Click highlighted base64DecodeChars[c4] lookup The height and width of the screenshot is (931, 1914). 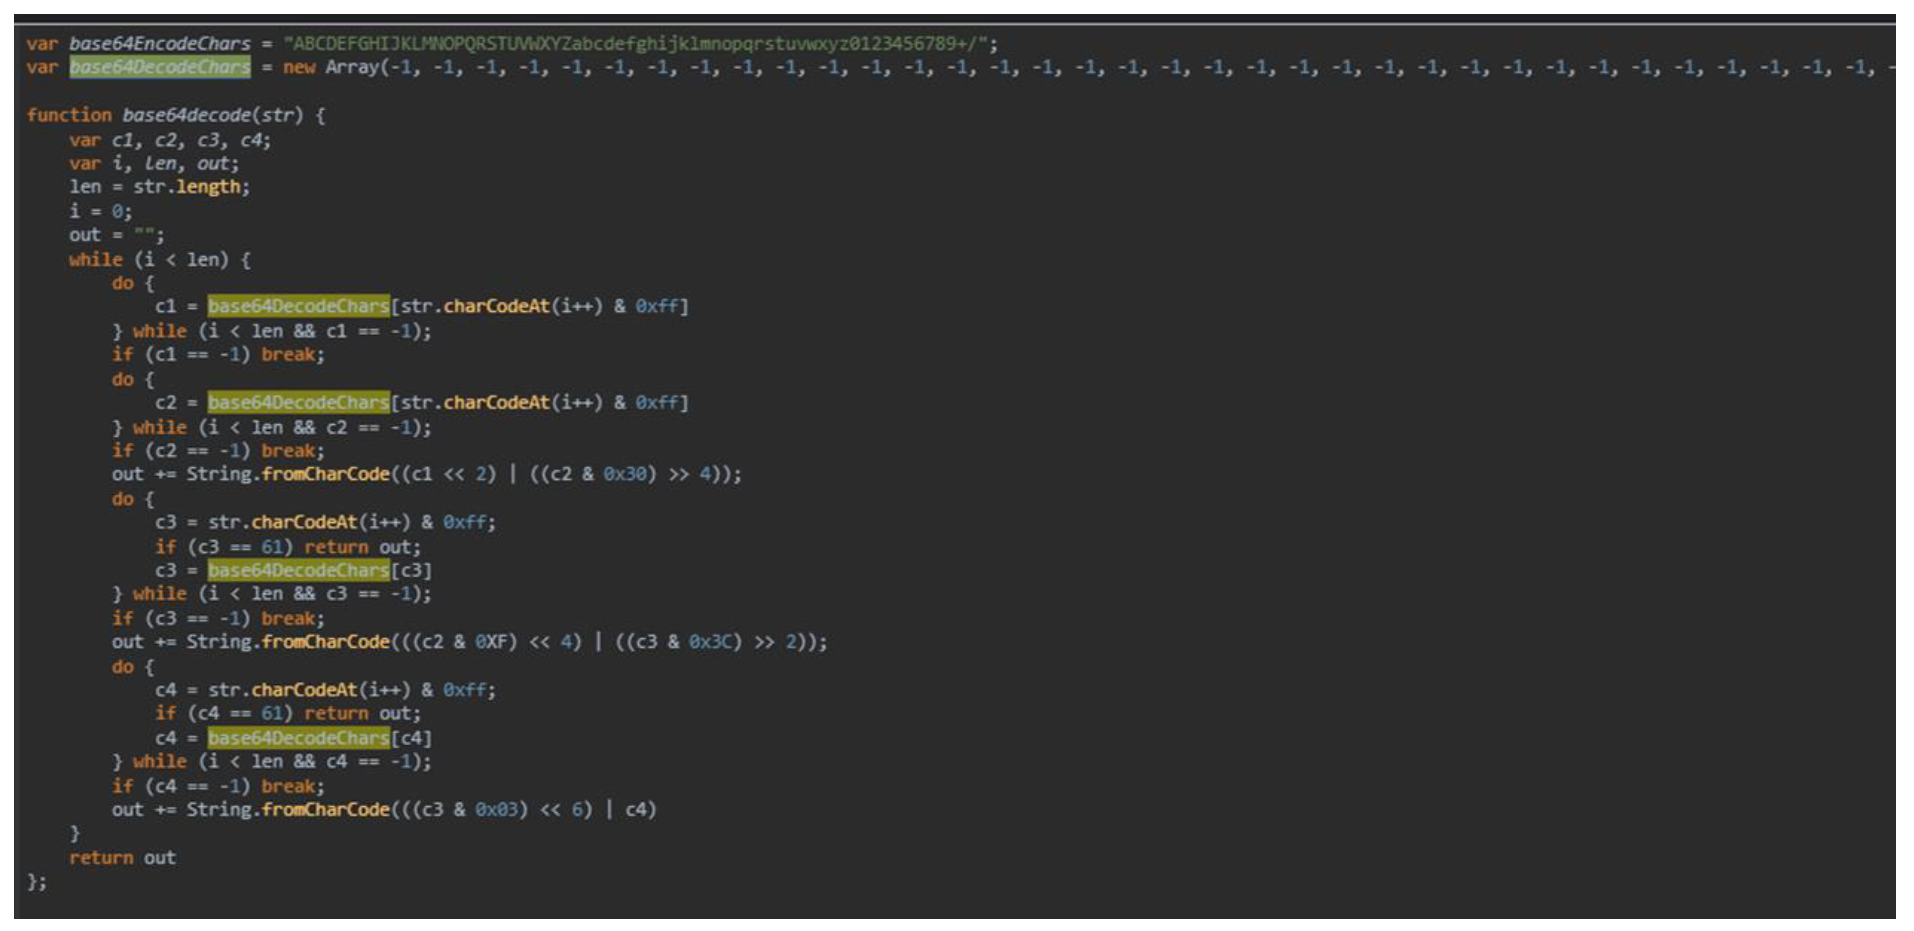coord(298,738)
